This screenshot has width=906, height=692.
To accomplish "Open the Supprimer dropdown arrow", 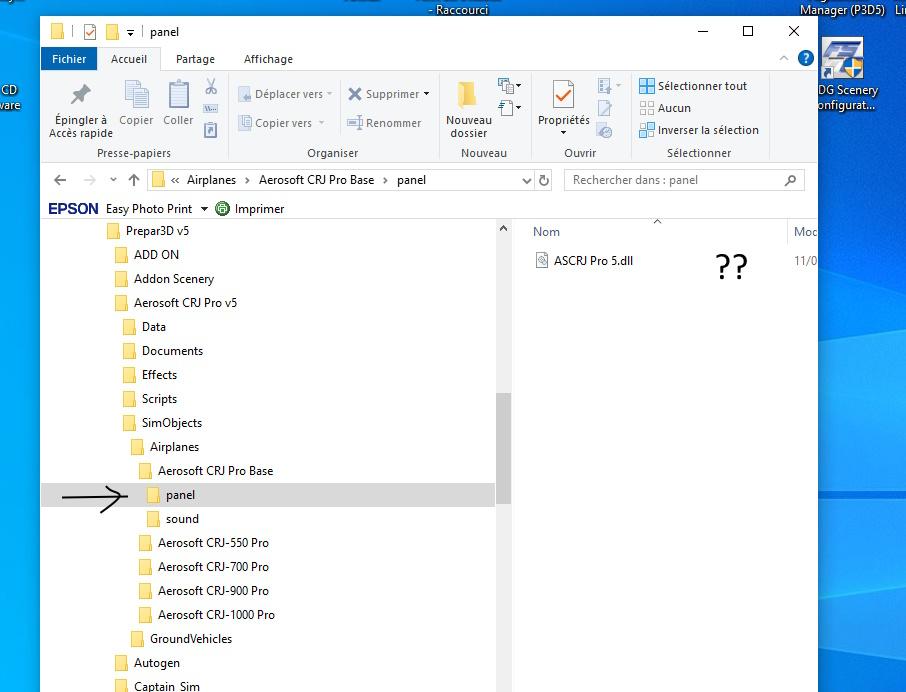I will [x=426, y=94].
